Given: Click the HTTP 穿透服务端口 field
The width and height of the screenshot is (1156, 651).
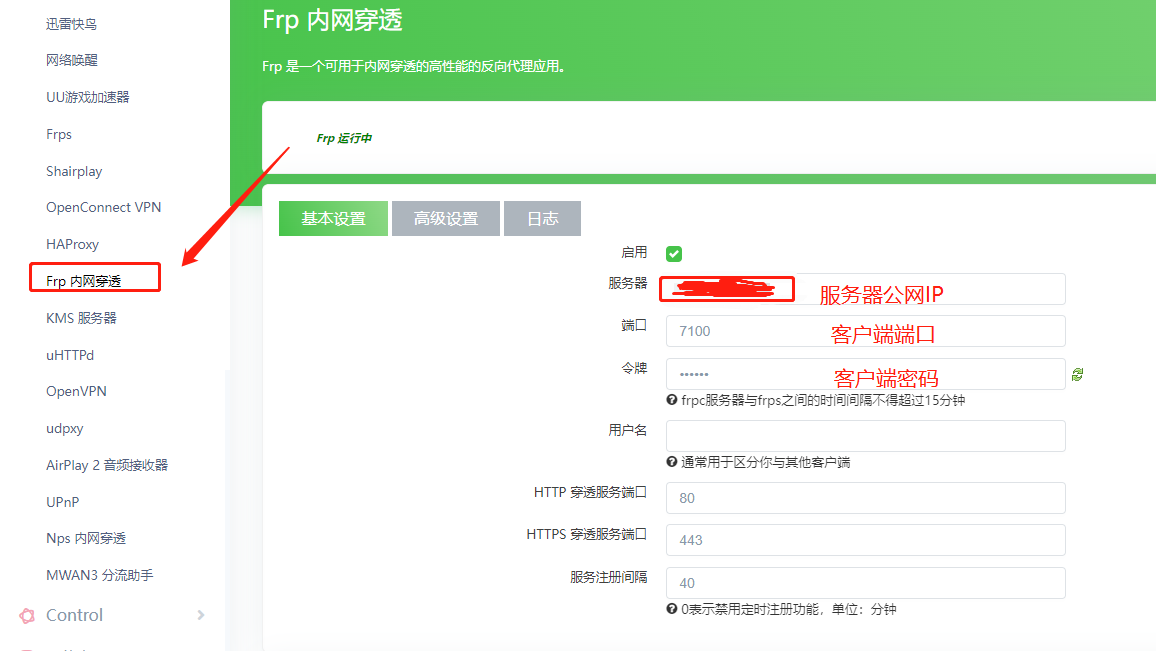Looking at the screenshot, I should pos(866,498).
